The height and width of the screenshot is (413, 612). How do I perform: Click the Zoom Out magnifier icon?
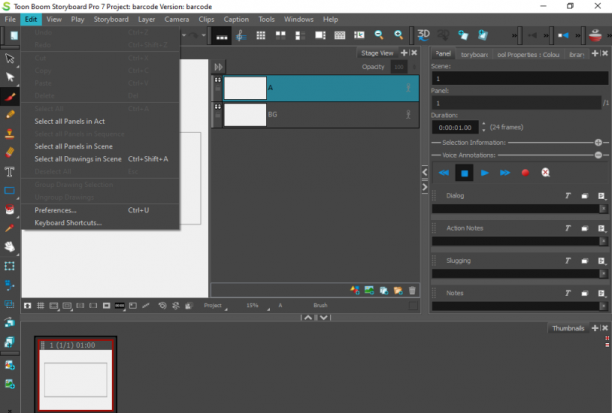pyautogui.click(x=379, y=35)
